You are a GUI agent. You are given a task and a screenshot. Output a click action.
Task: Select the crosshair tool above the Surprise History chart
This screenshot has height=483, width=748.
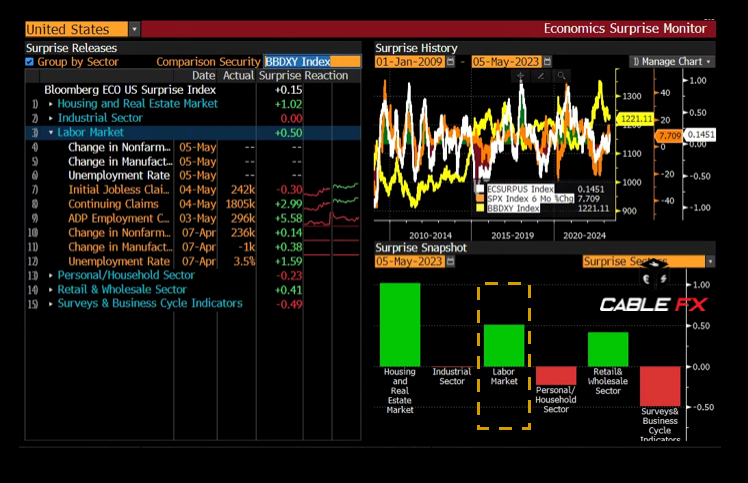(x=520, y=76)
